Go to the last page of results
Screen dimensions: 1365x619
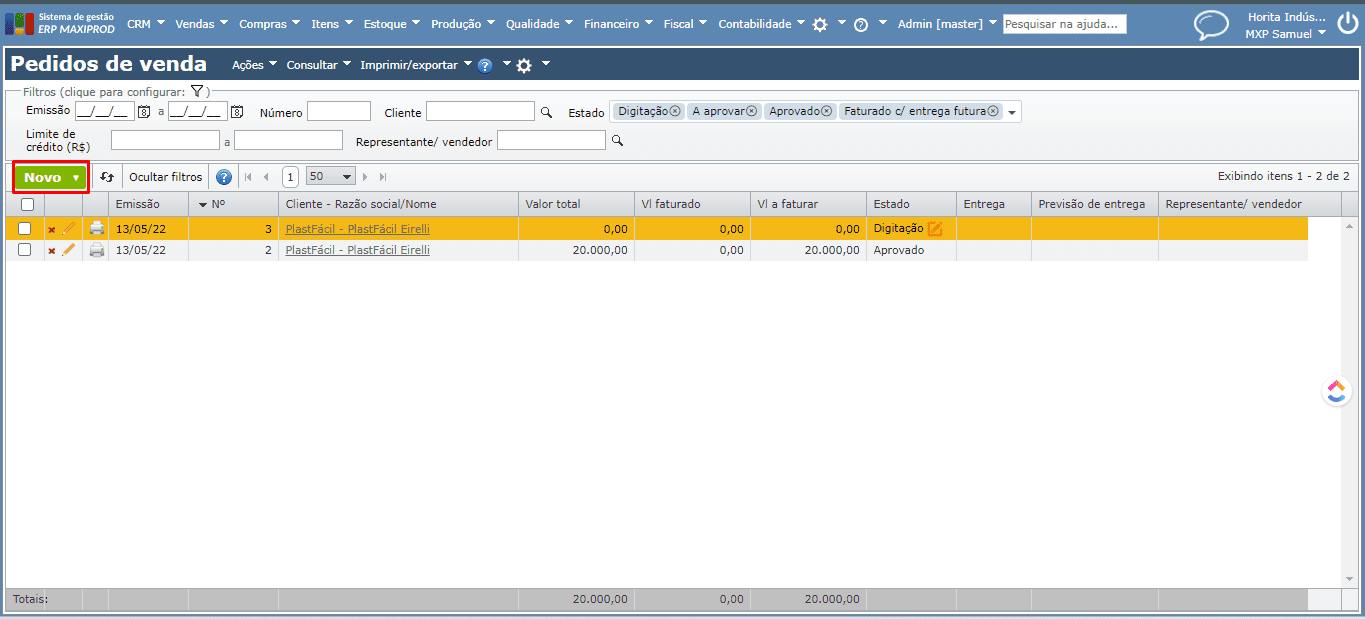coord(383,177)
